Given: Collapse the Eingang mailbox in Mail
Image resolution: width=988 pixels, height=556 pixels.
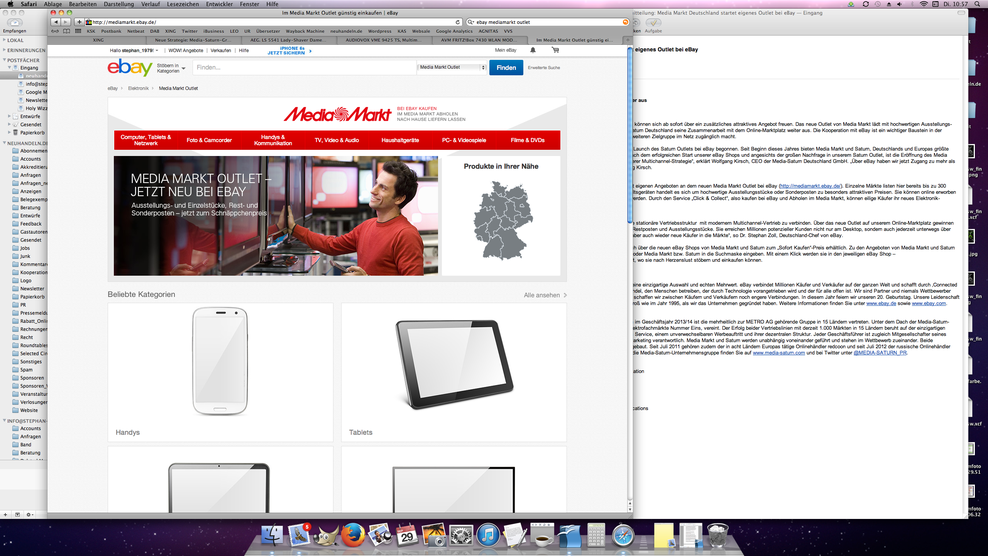Looking at the screenshot, I should [9, 67].
